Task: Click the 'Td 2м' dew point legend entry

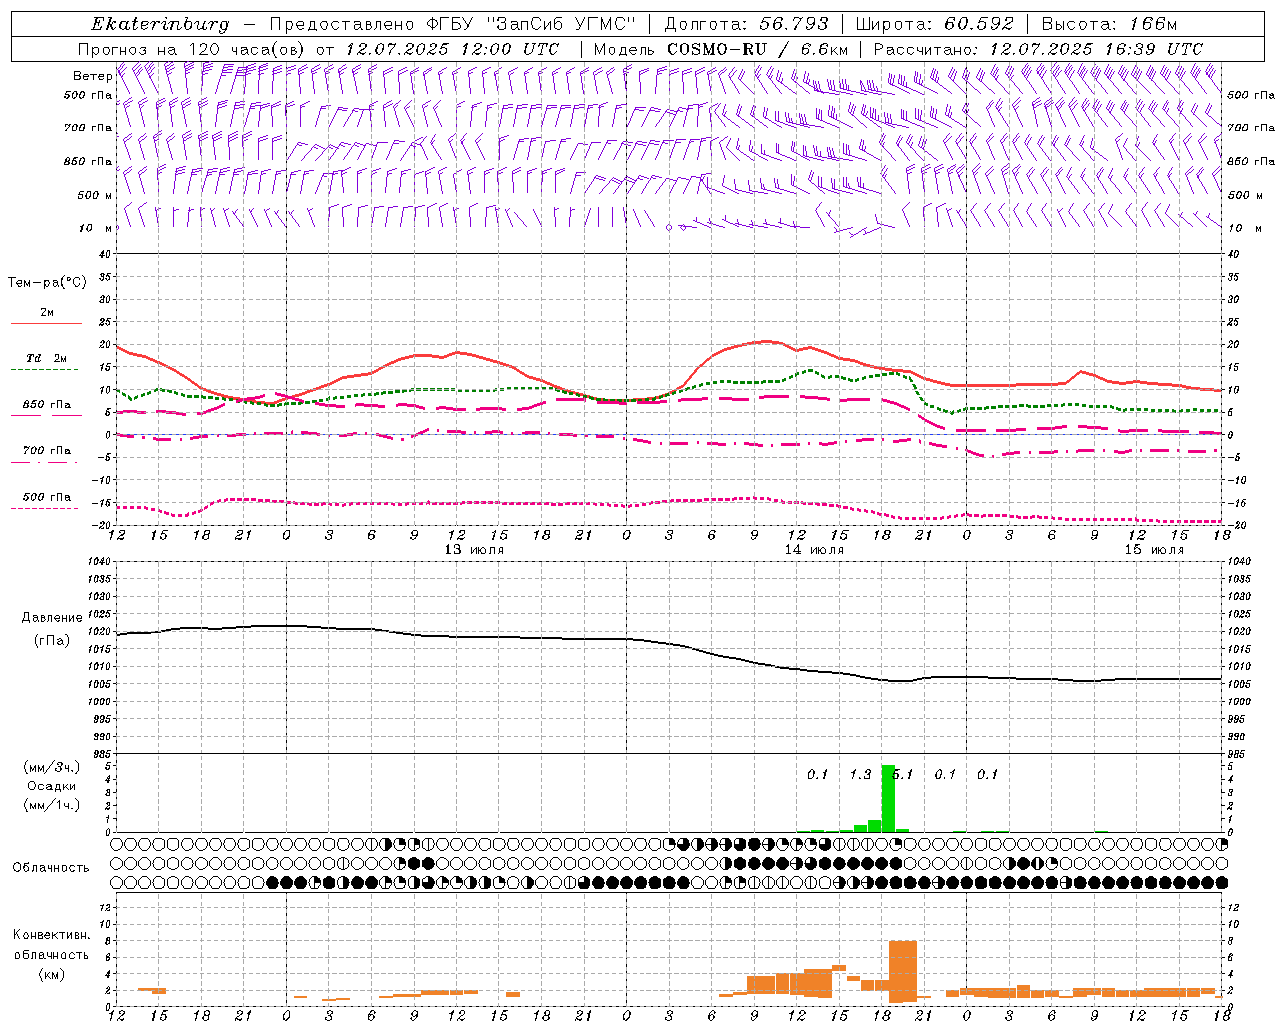Action: (47, 358)
